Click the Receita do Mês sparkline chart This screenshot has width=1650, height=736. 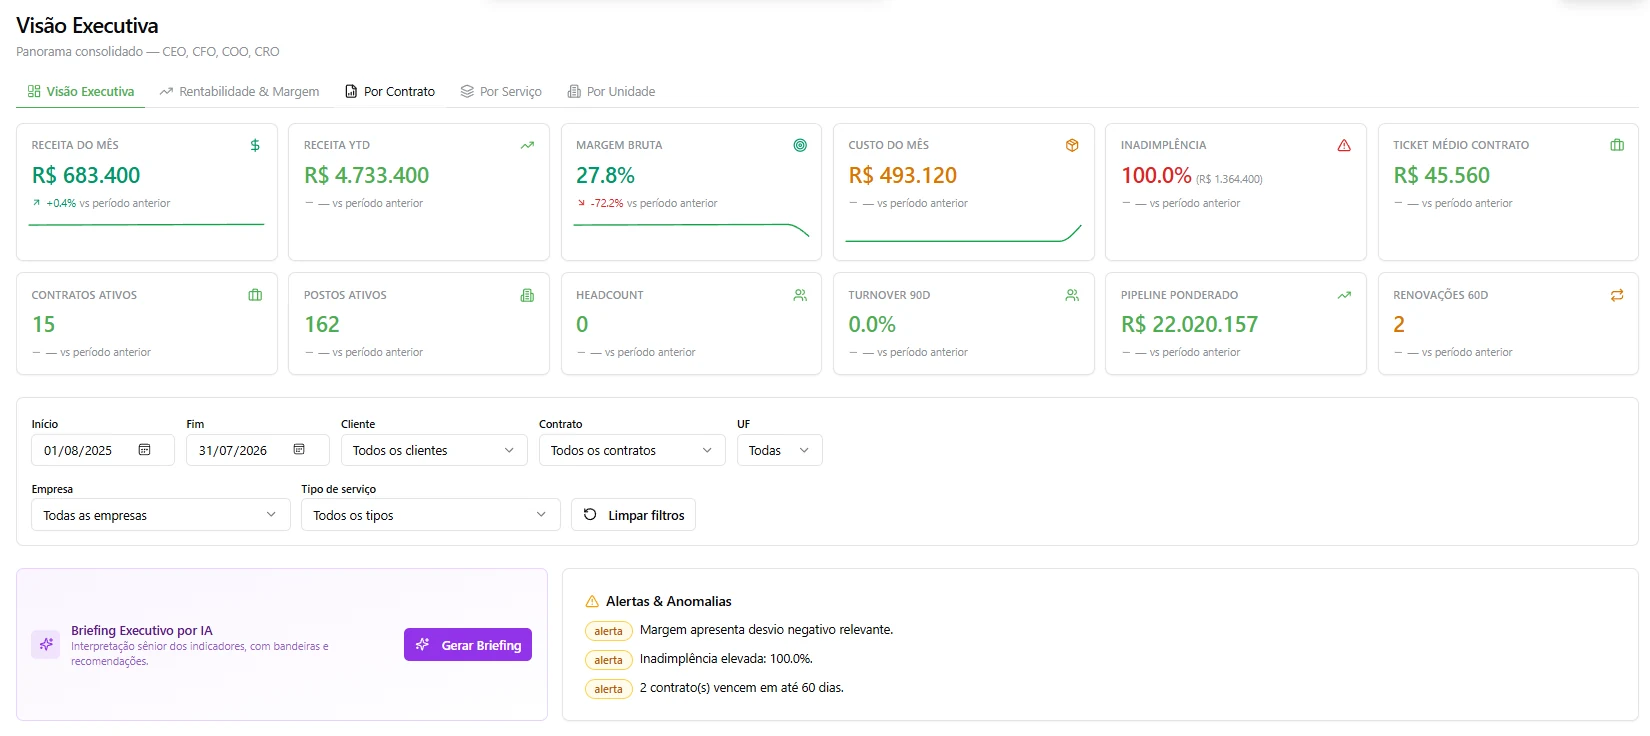coord(146,225)
